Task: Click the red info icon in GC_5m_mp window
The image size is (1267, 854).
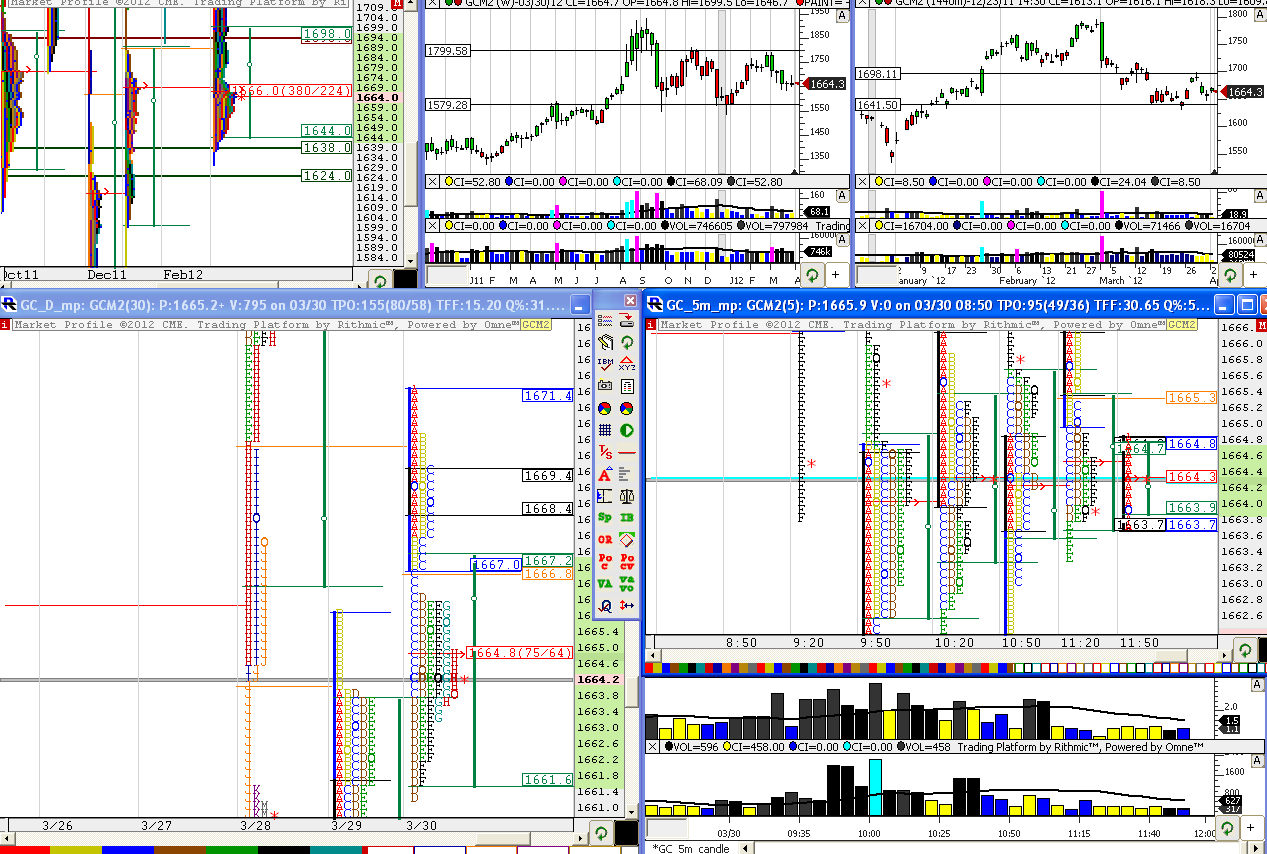Action: coord(651,324)
